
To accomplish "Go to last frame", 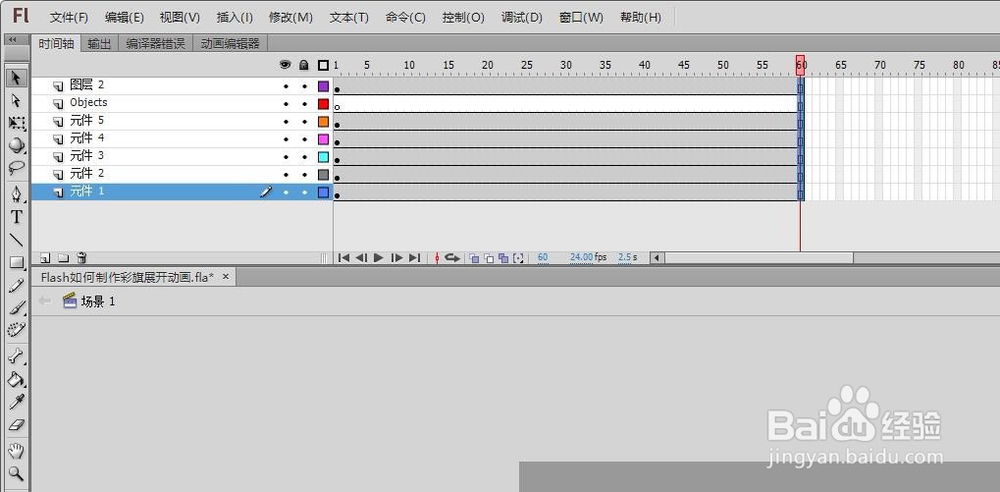I will pos(415,258).
